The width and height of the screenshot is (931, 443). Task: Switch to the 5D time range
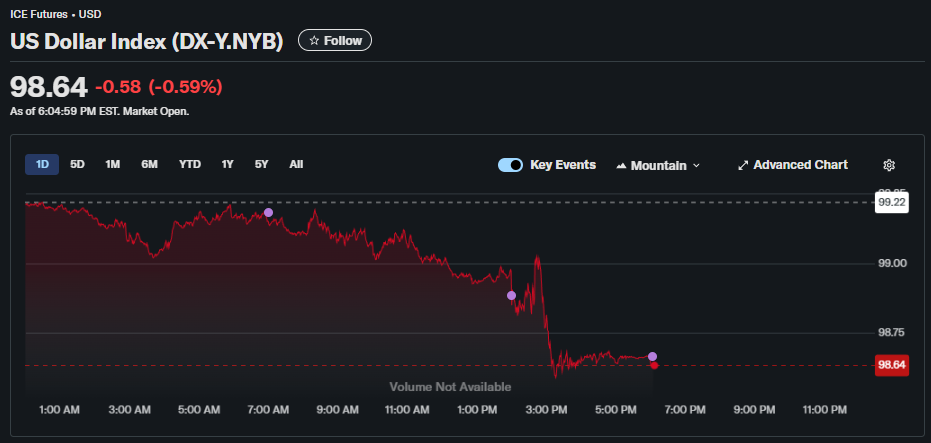tap(77, 164)
